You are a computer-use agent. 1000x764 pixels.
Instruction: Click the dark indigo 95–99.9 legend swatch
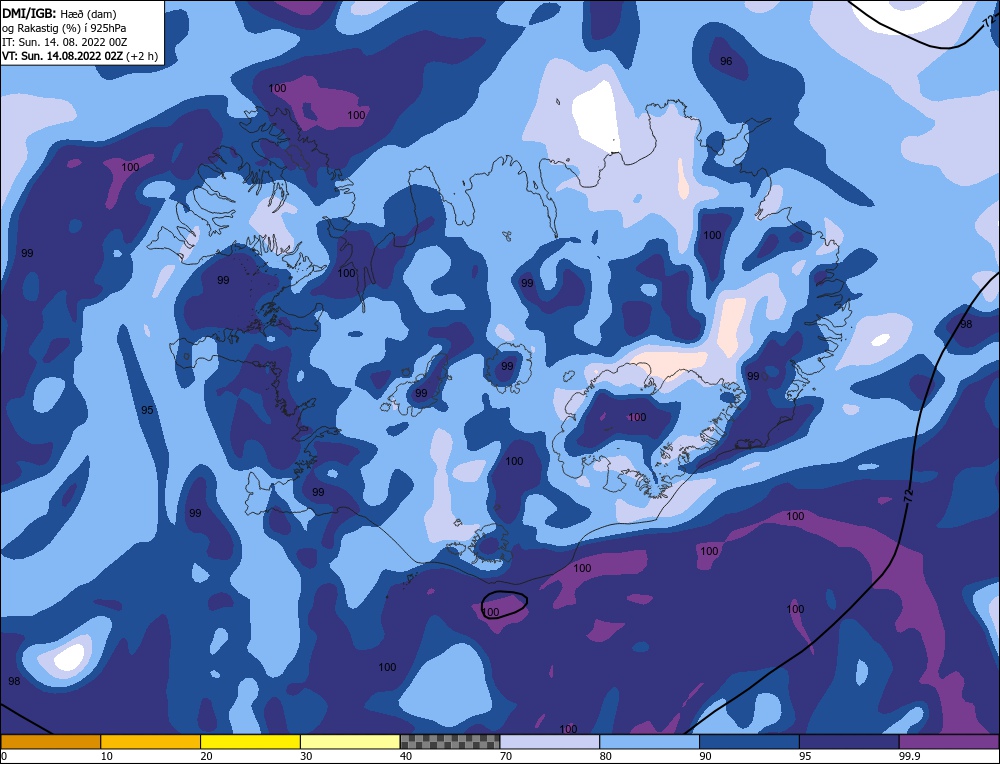[849, 742]
